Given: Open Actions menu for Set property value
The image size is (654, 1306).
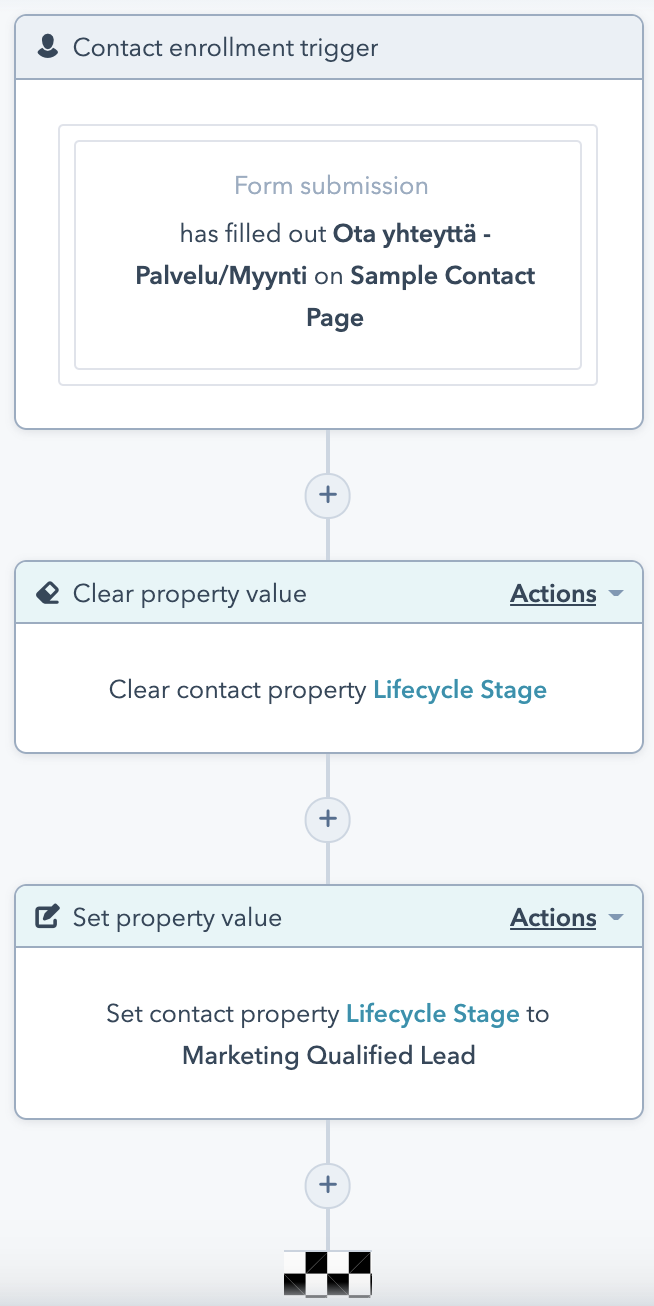Looking at the screenshot, I should click(553, 918).
